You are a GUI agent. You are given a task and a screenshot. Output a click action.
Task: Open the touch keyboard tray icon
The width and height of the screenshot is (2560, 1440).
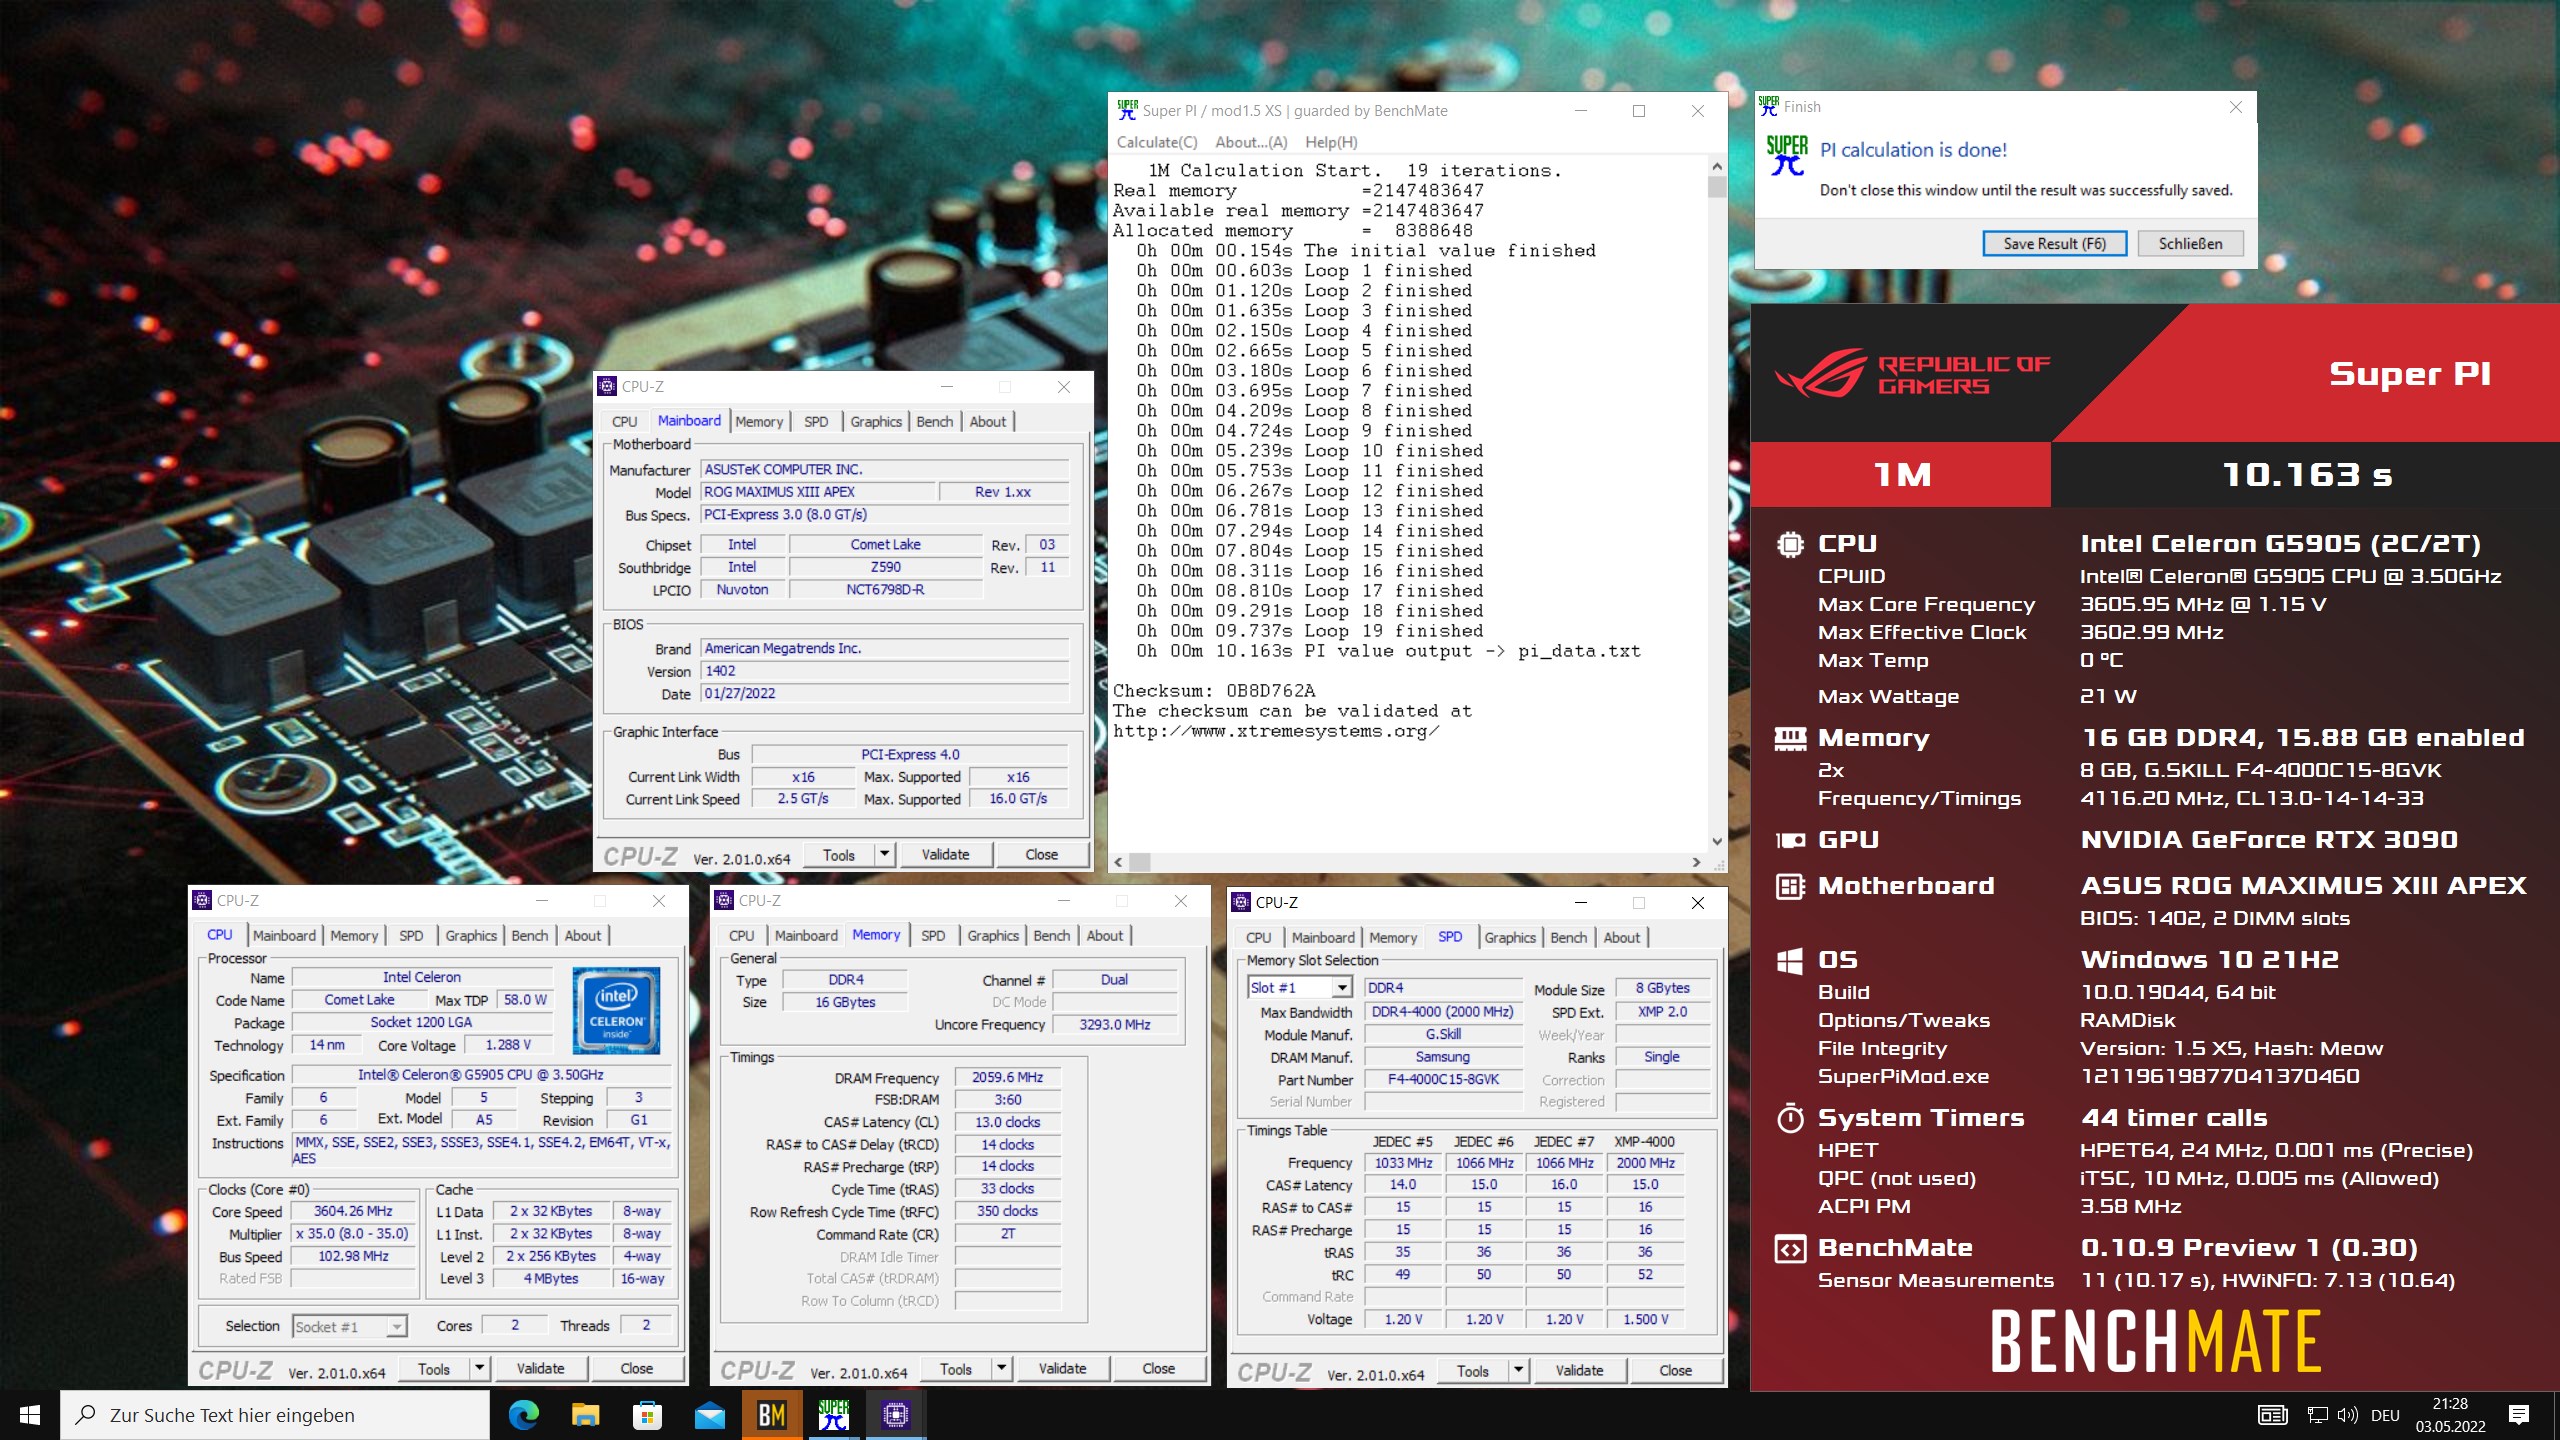click(x=2272, y=1415)
